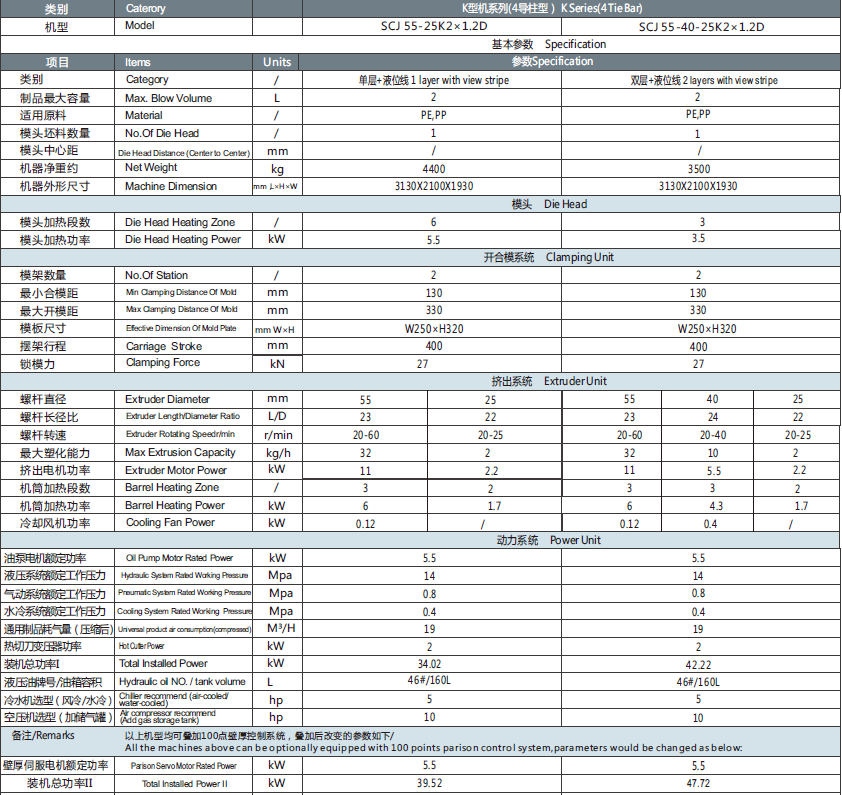Image resolution: width=842 pixels, height=795 pixels.
Task: Click the SCJ 55-40-25K2×1.2D model cell
Action: click(x=700, y=27)
